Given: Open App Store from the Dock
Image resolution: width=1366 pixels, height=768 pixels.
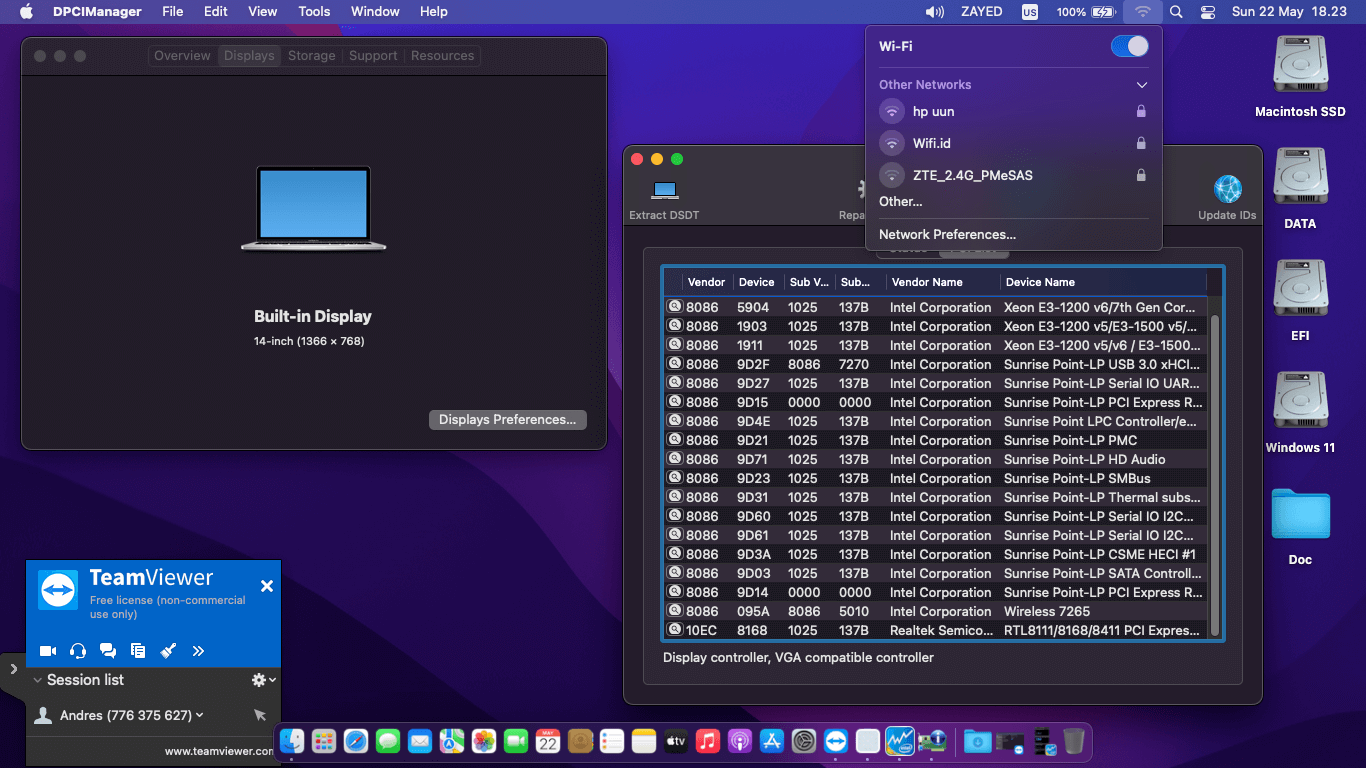Looking at the screenshot, I should [772, 741].
